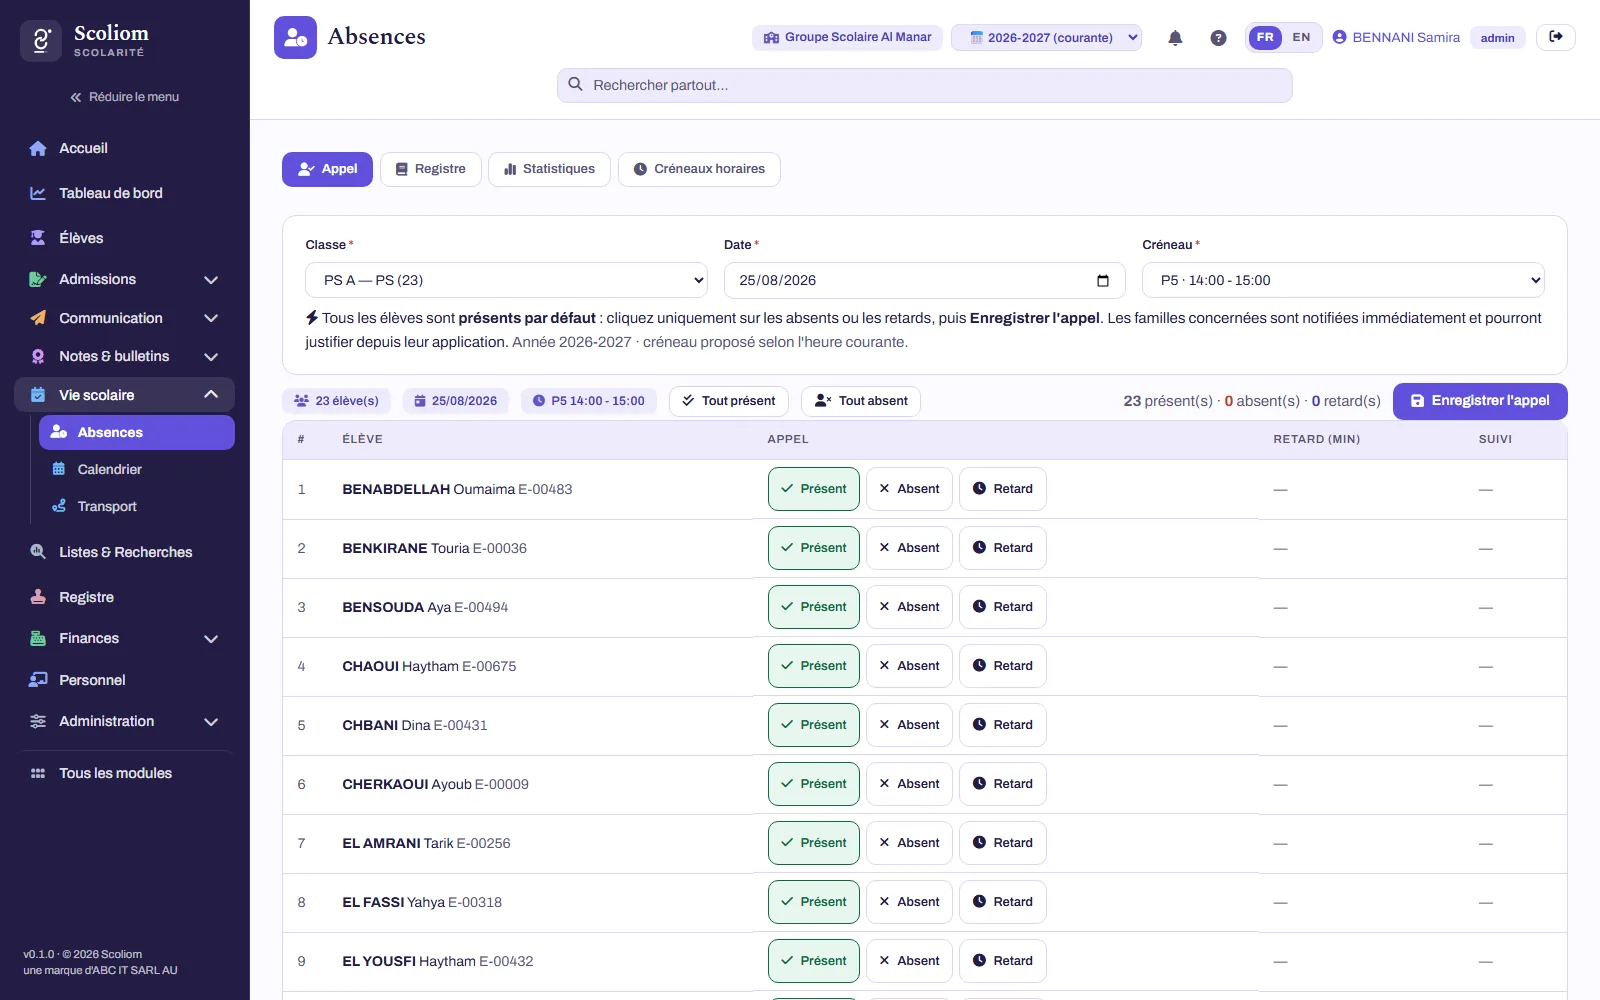
Task: Switch language to FR
Action: pos(1265,37)
